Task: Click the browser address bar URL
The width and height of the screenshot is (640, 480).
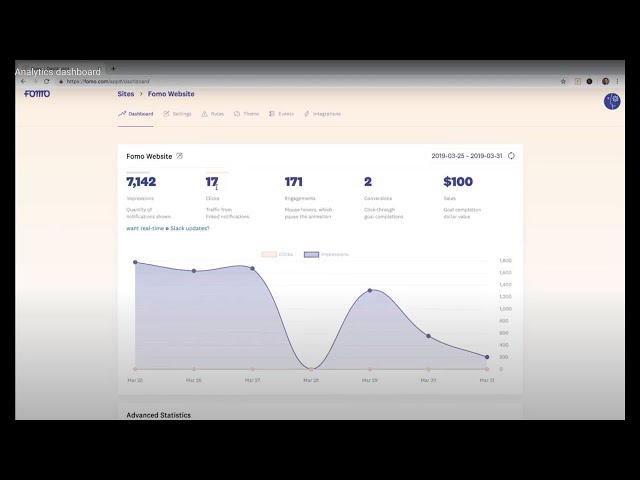Action: click(x=108, y=81)
